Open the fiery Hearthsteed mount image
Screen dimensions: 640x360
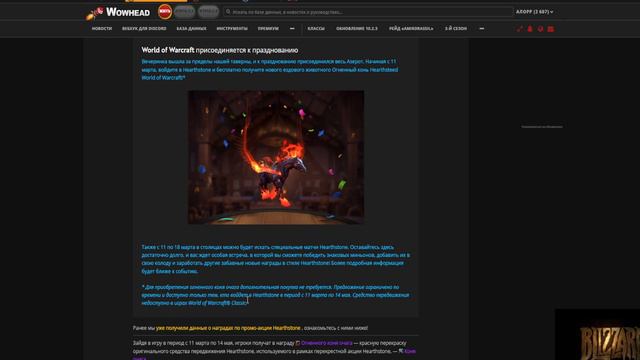click(x=276, y=157)
